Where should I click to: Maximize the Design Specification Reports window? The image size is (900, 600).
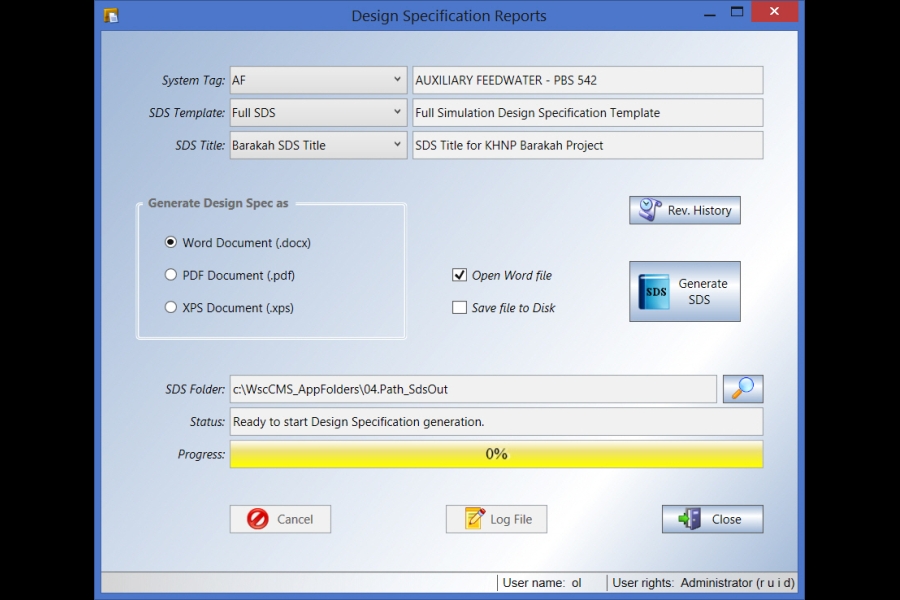(x=737, y=12)
